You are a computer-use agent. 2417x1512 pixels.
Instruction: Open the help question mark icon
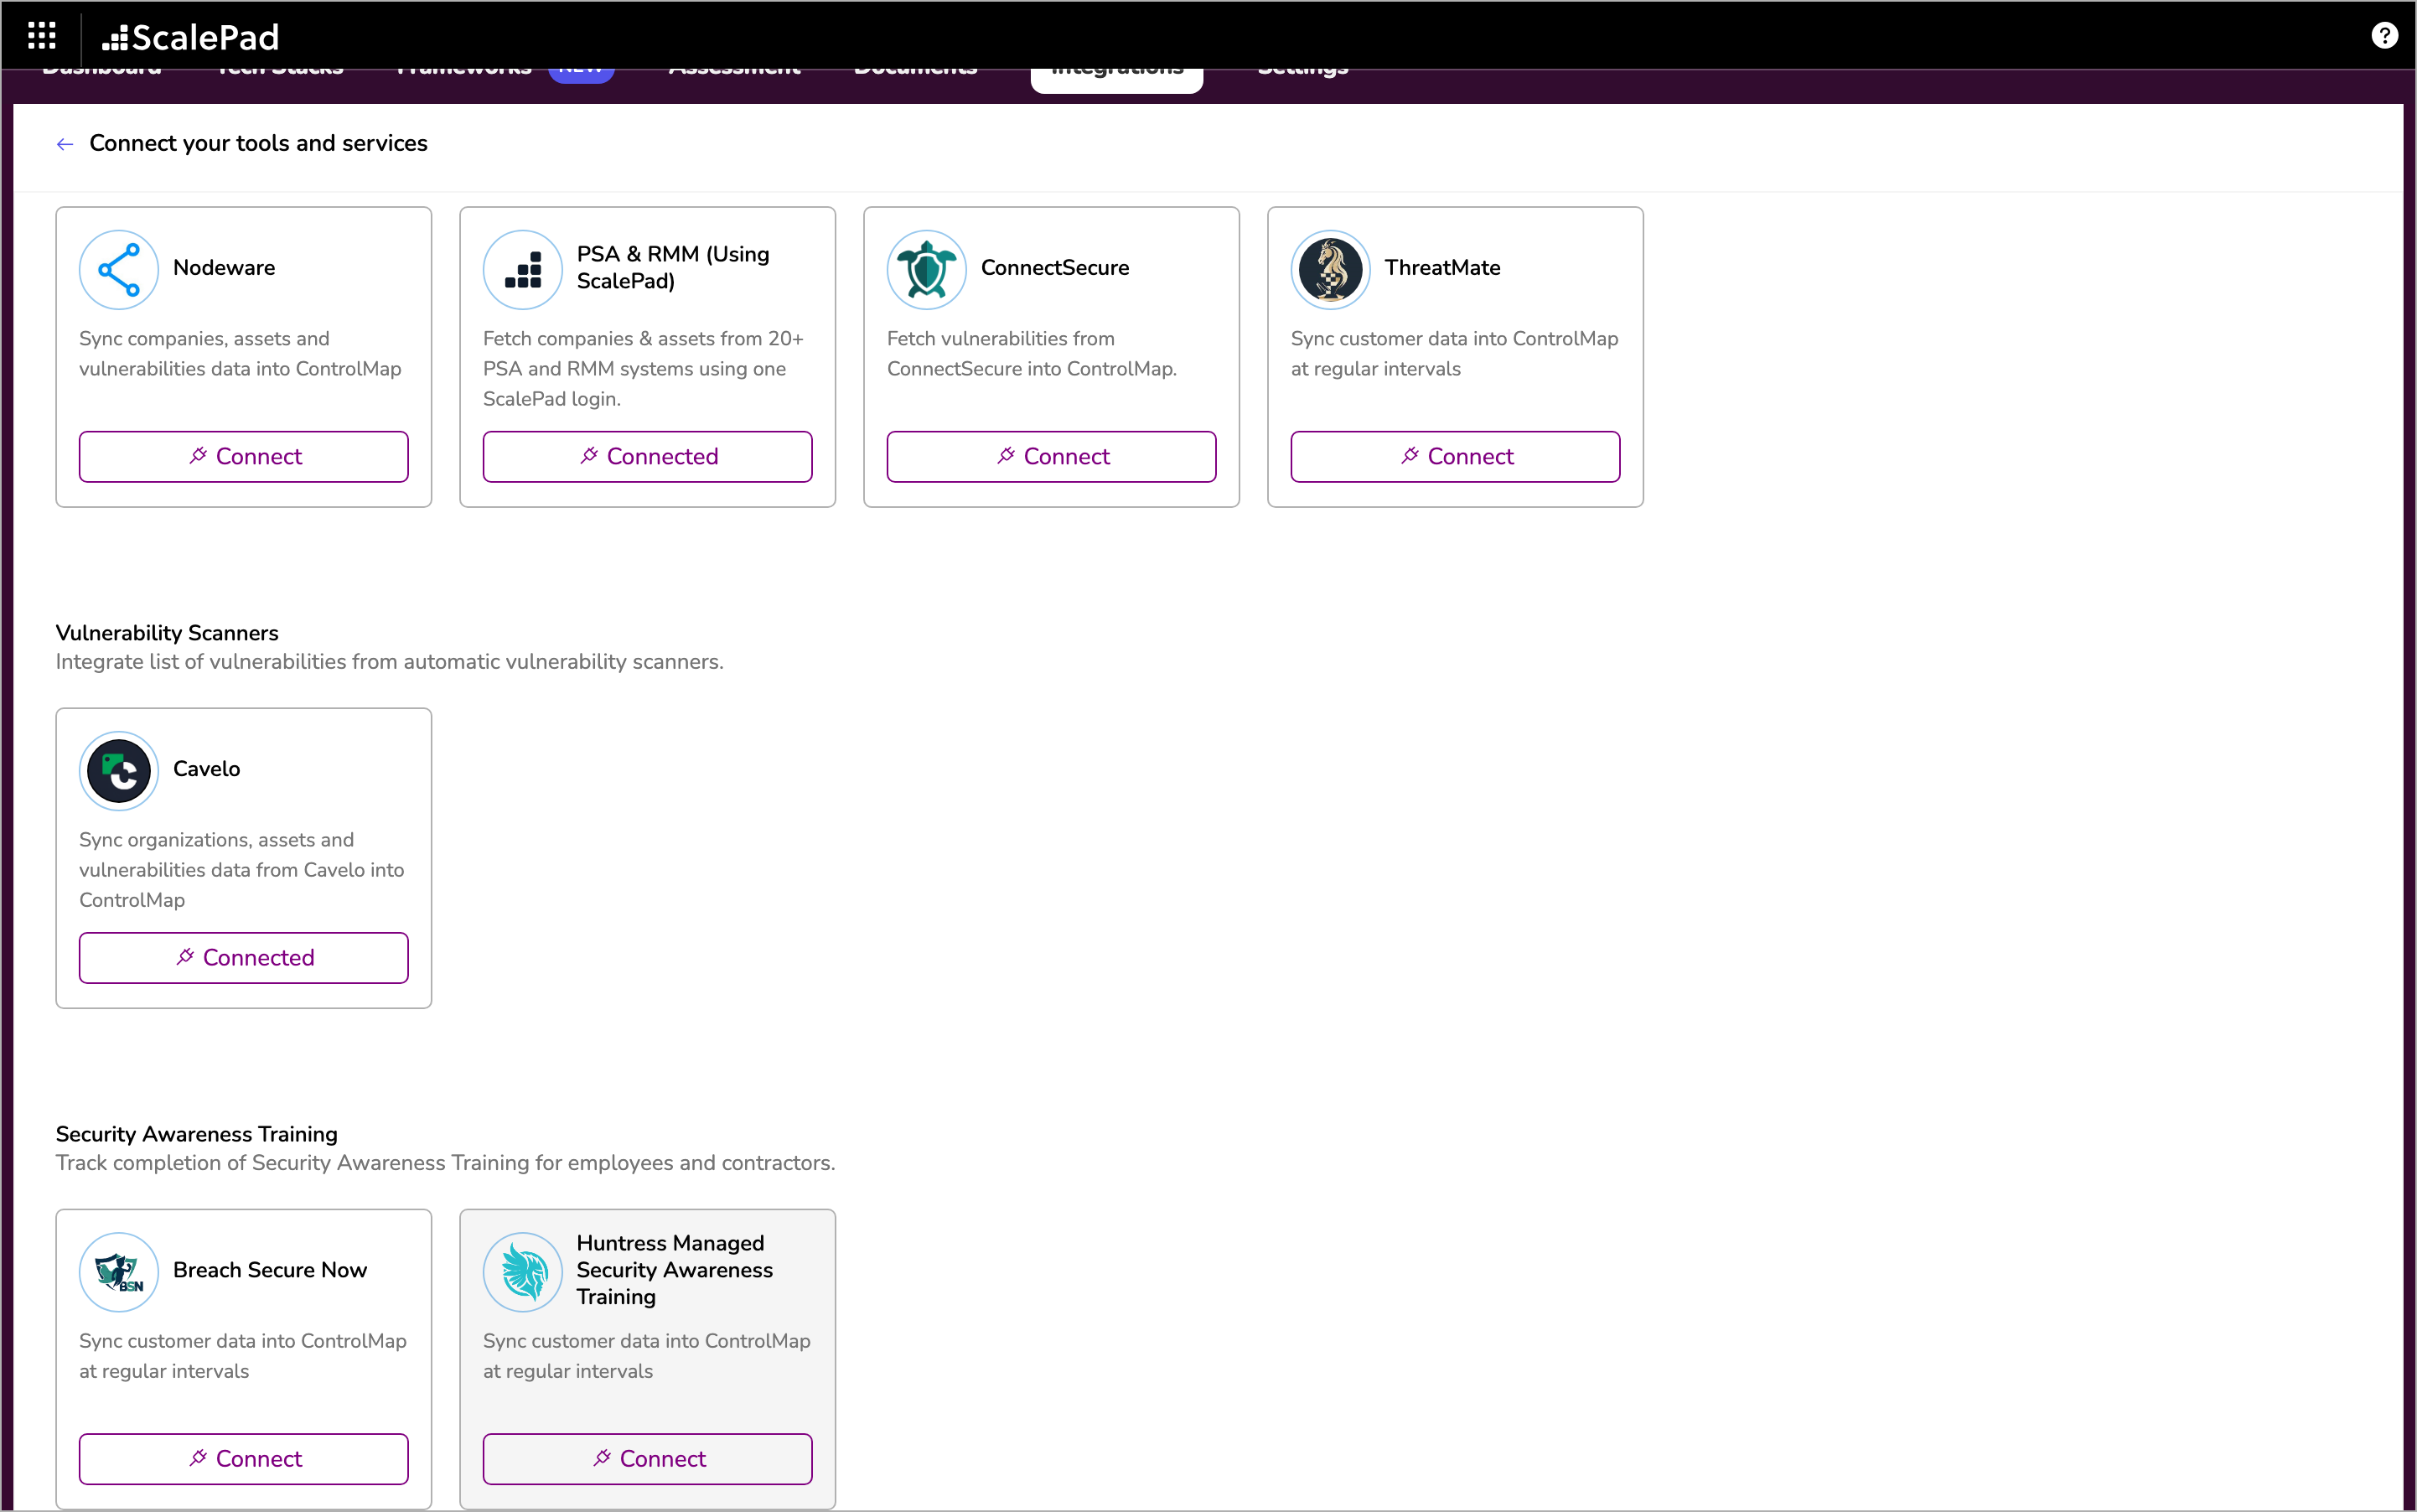pyautogui.click(x=2384, y=36)
